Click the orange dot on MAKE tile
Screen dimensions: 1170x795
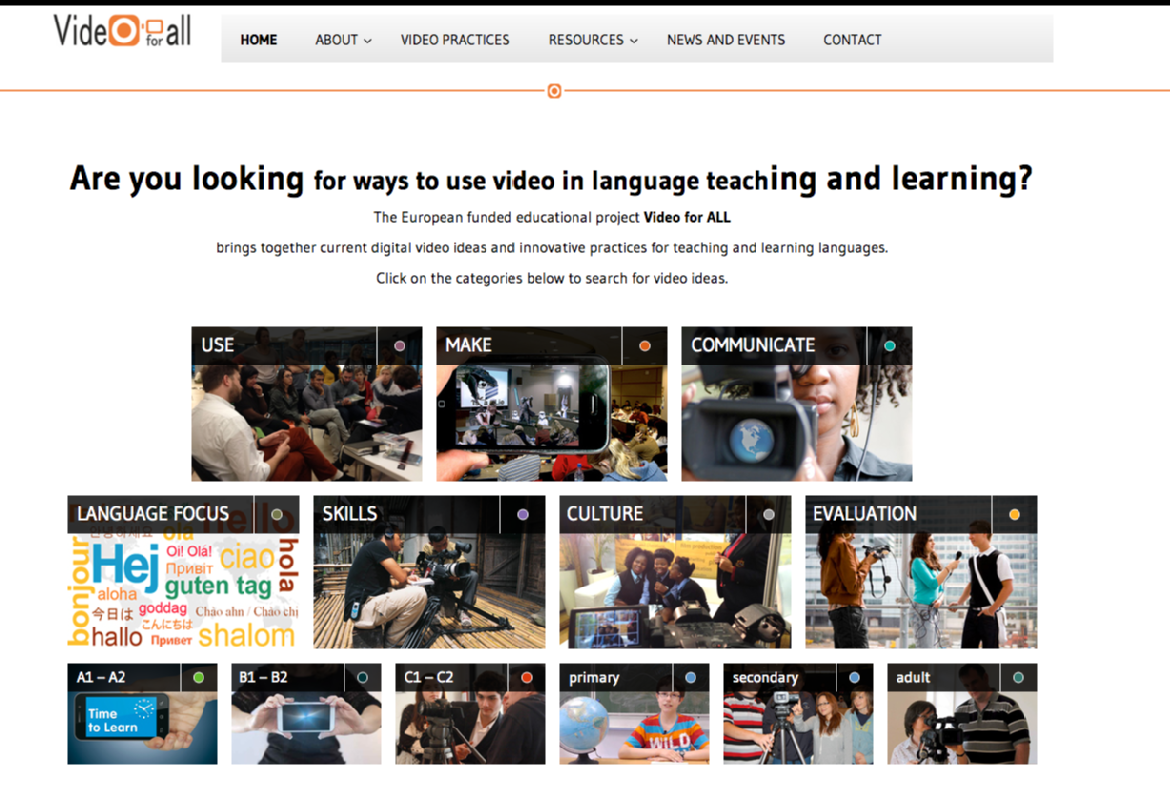tap(645, 346)
